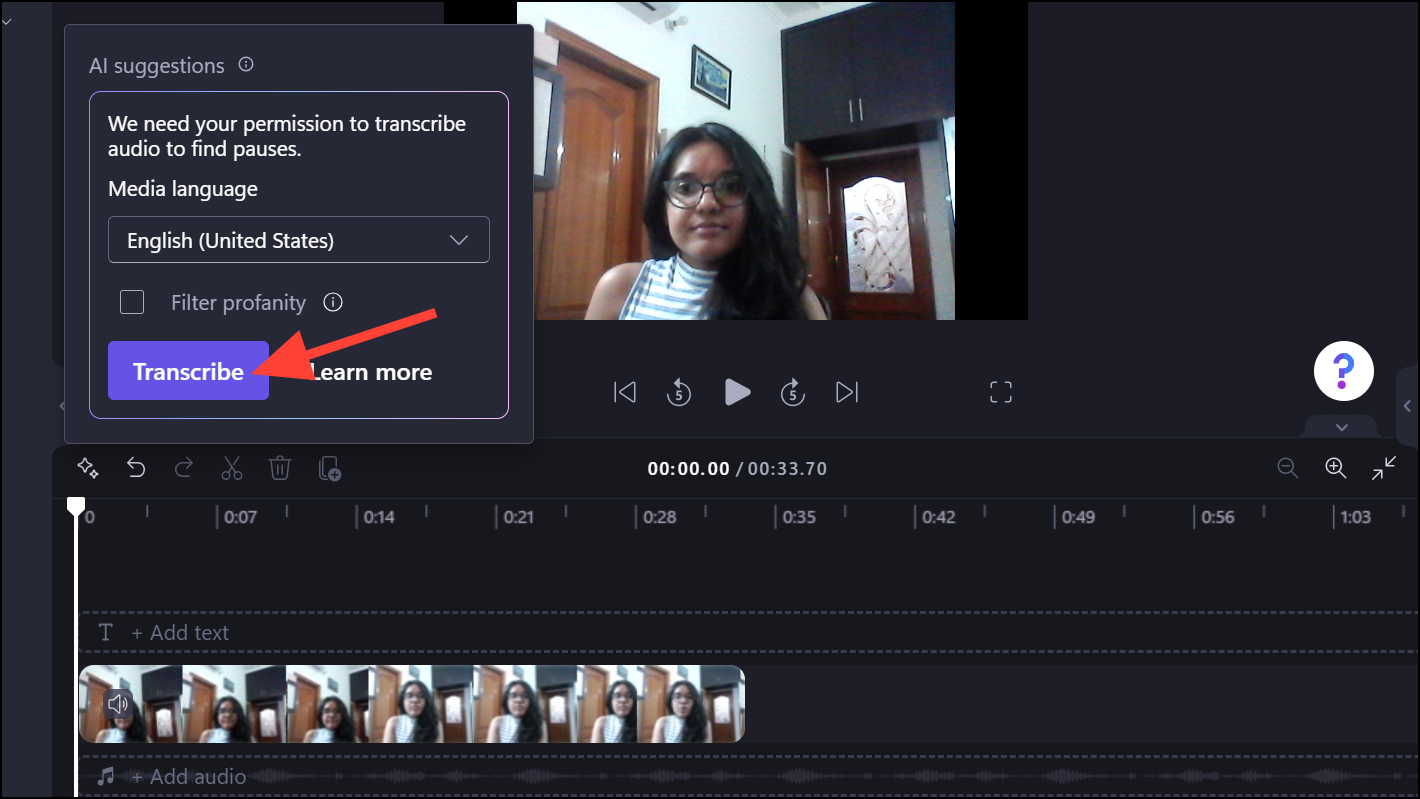Image resolution: width=1420 pixels, height=799 pixels.
Task: Click the Transcribe button
Action: (188, 371)
